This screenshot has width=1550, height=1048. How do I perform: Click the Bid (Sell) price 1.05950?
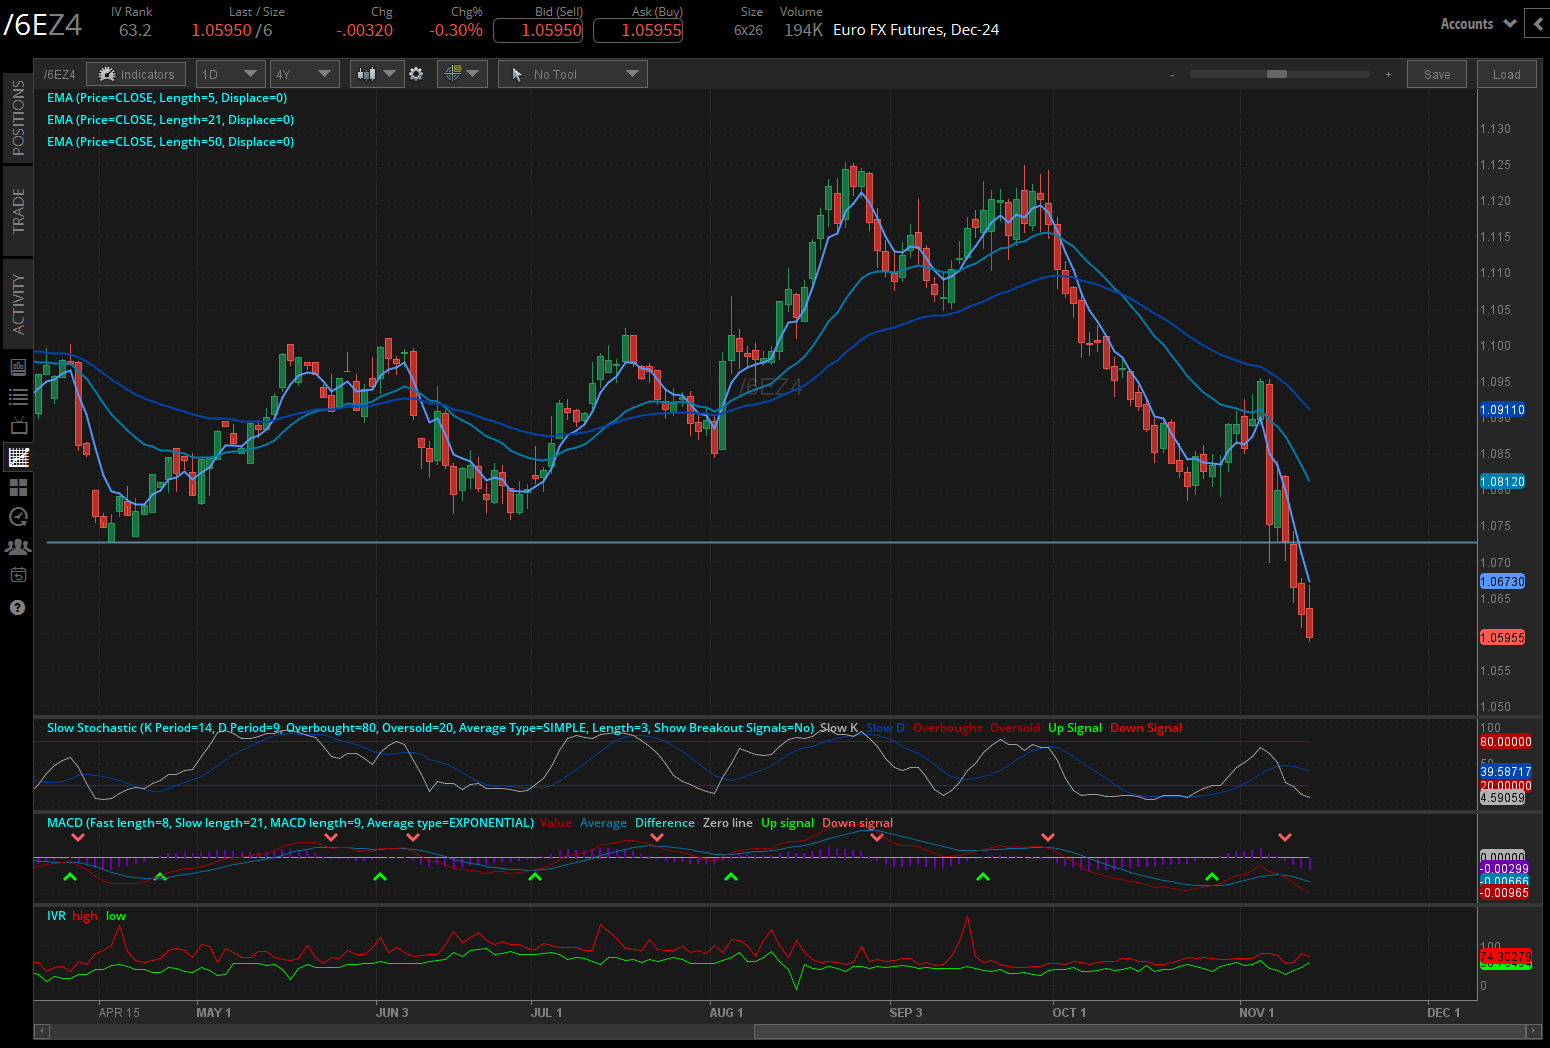coord(538,30)
